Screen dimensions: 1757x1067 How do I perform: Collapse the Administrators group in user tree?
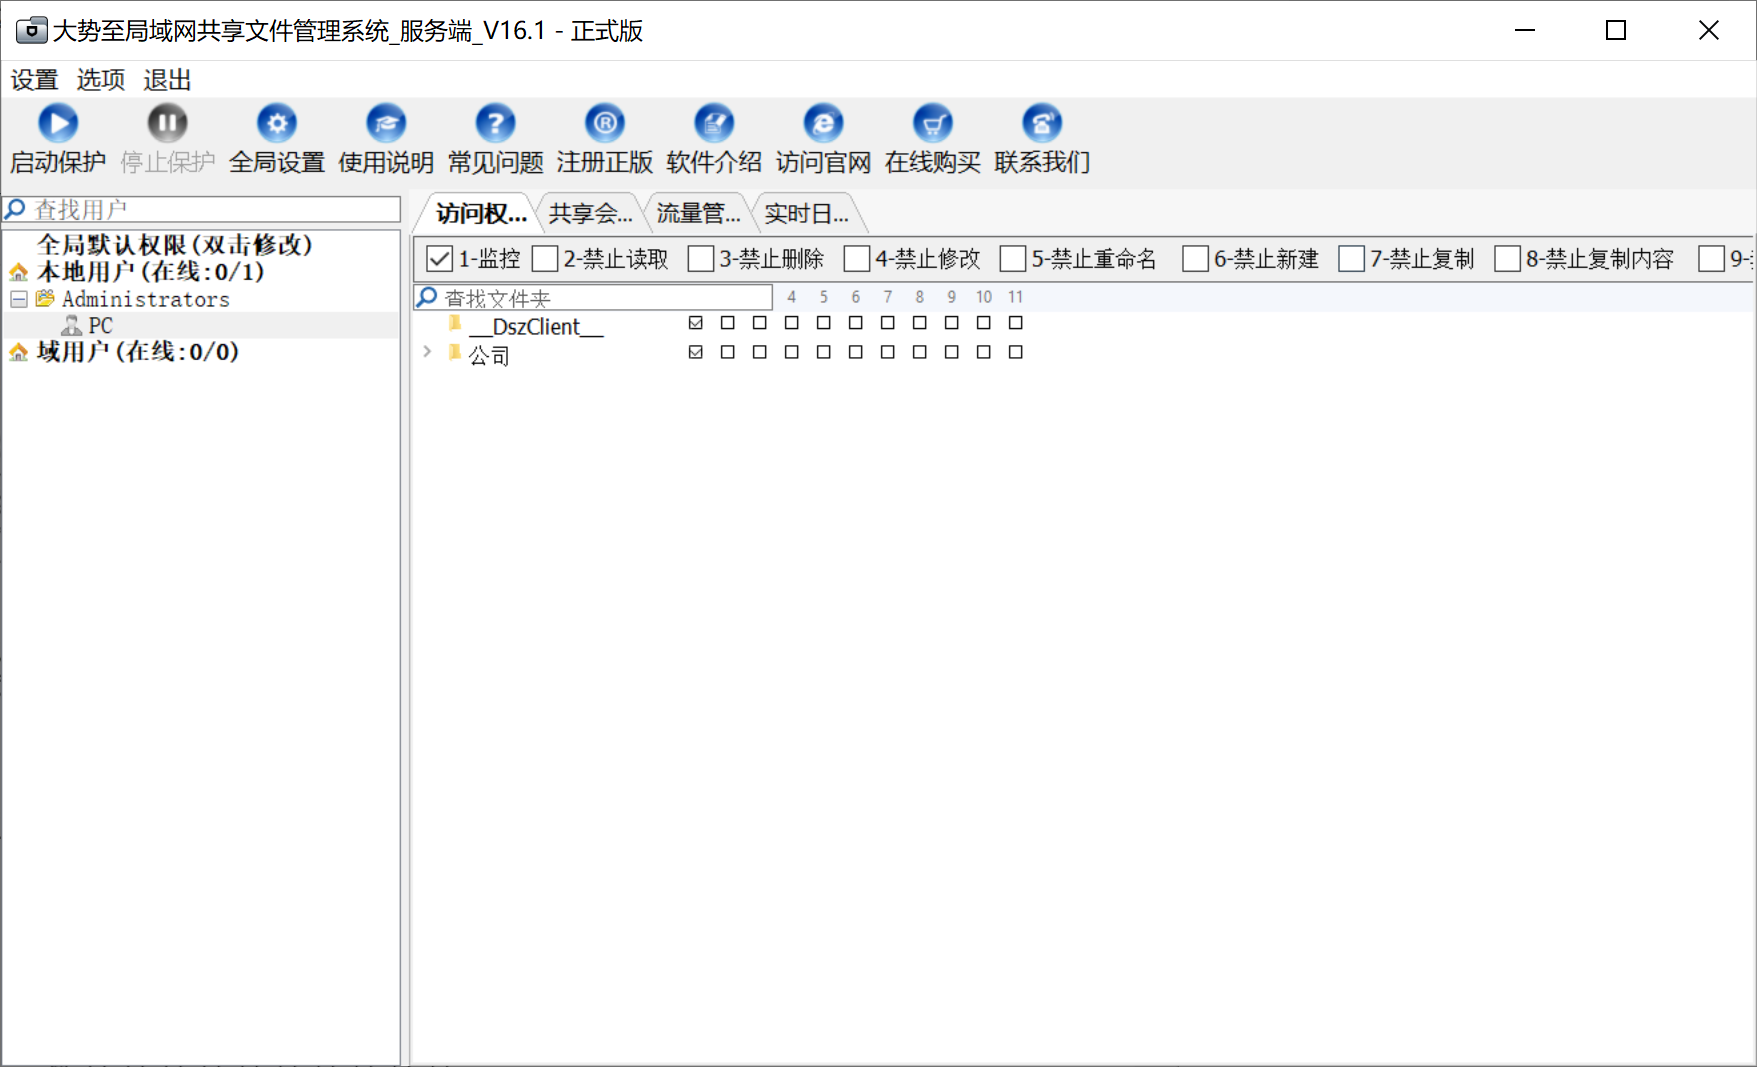pos(19,299)
